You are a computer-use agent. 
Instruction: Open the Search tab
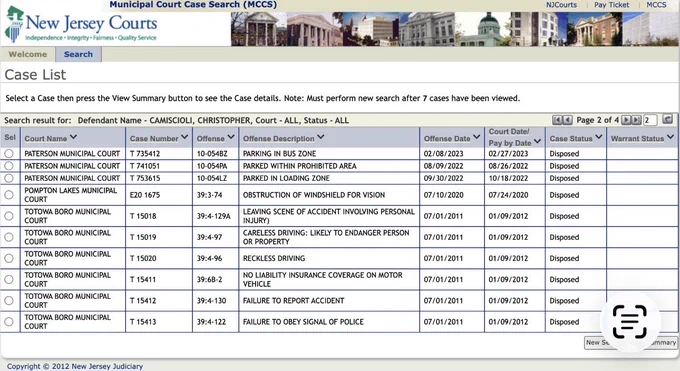point(78,54)
